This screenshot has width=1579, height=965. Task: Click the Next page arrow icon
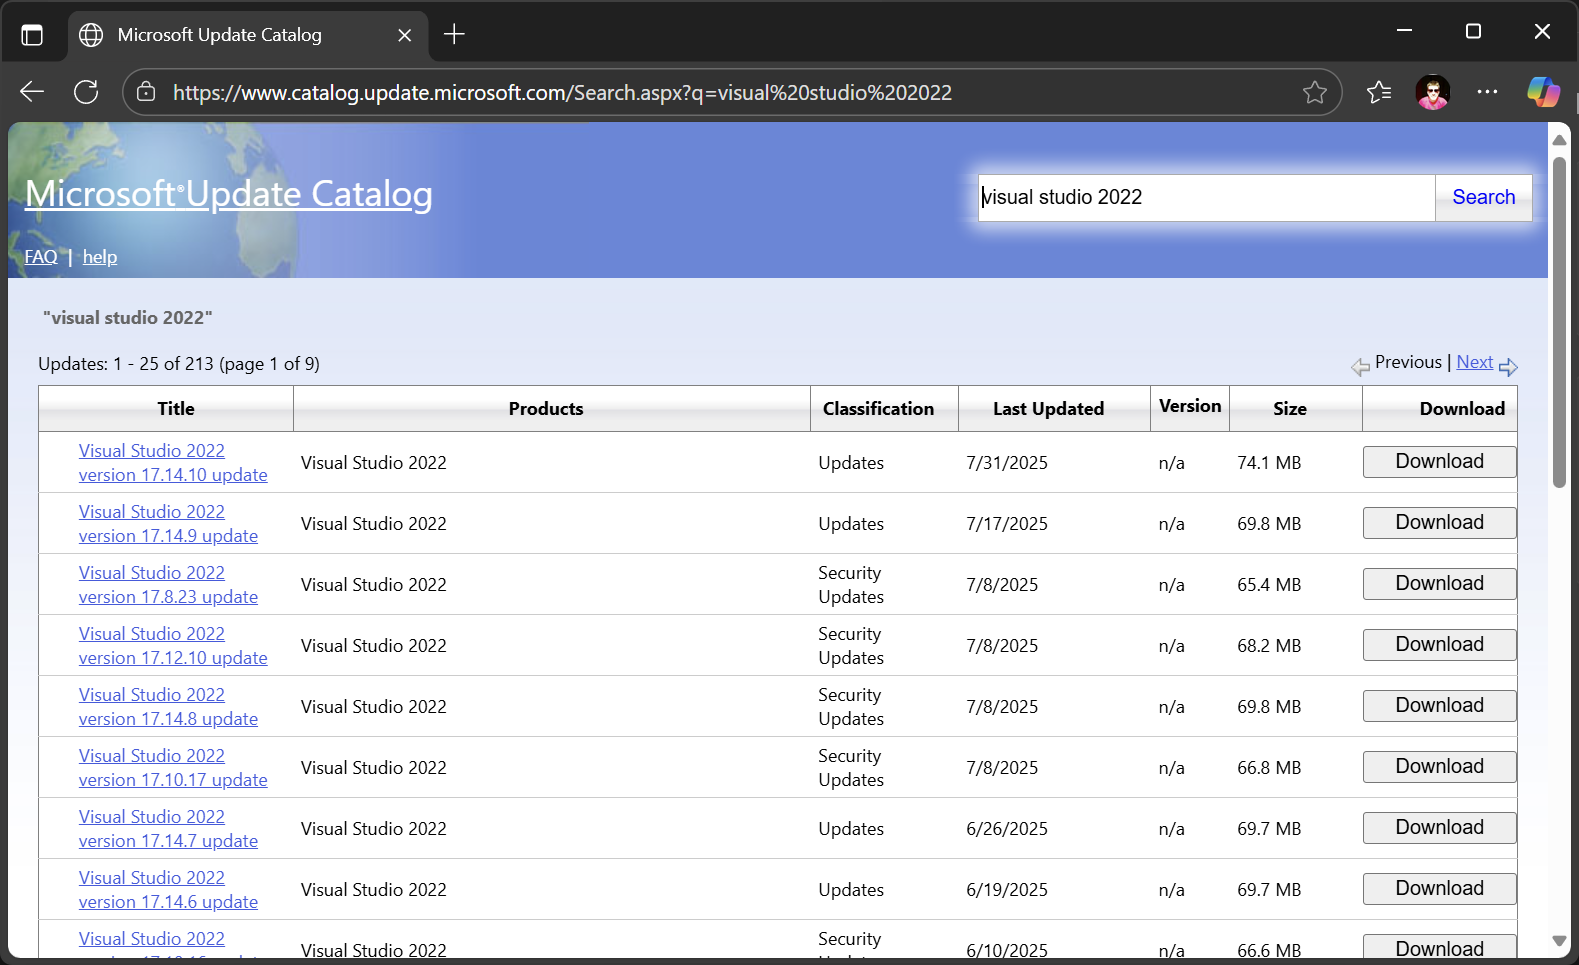1508,367
